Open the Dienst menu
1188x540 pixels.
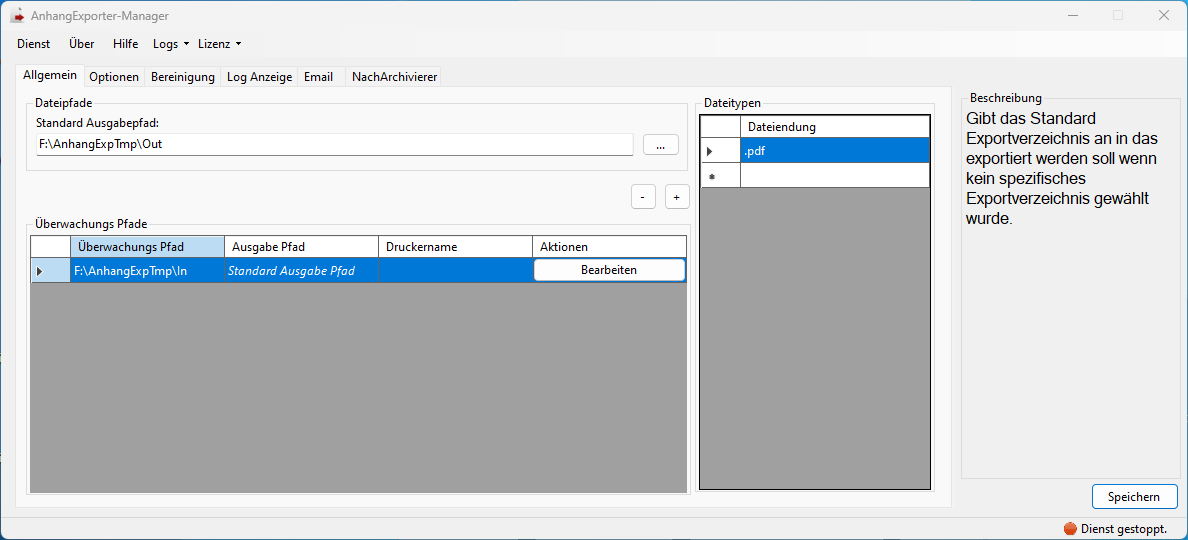tap(33, 44)
